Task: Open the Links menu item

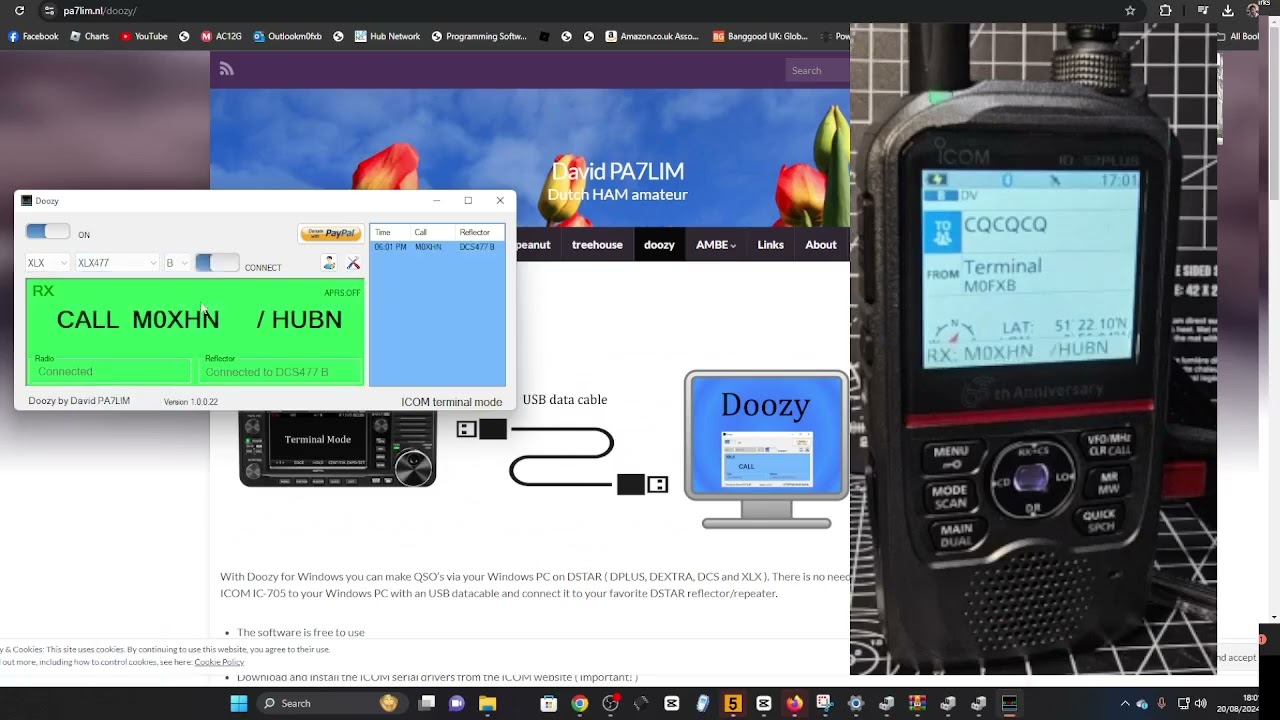Action: [770, 244]
